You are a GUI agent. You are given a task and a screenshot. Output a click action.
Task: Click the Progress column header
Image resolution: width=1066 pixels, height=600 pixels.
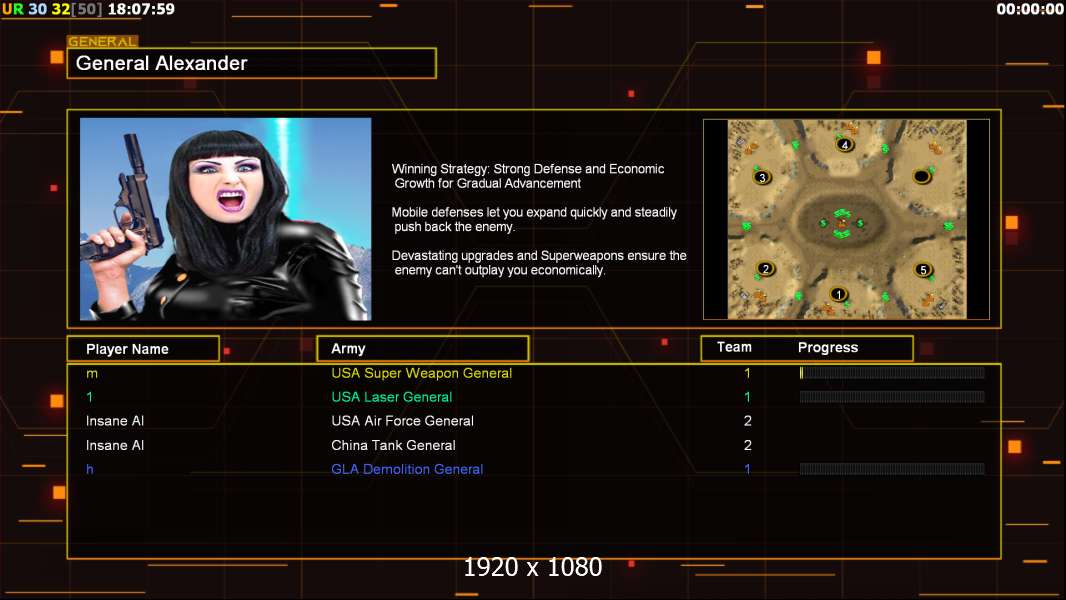(827, 347)
